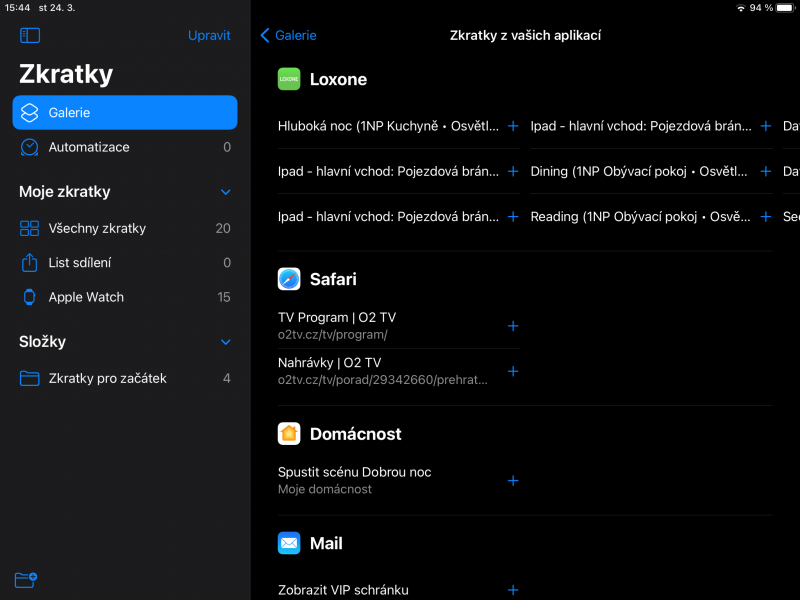Tap the battery indicator icon
Viewport: 800px width, 600px height.
tap(786, 8)
